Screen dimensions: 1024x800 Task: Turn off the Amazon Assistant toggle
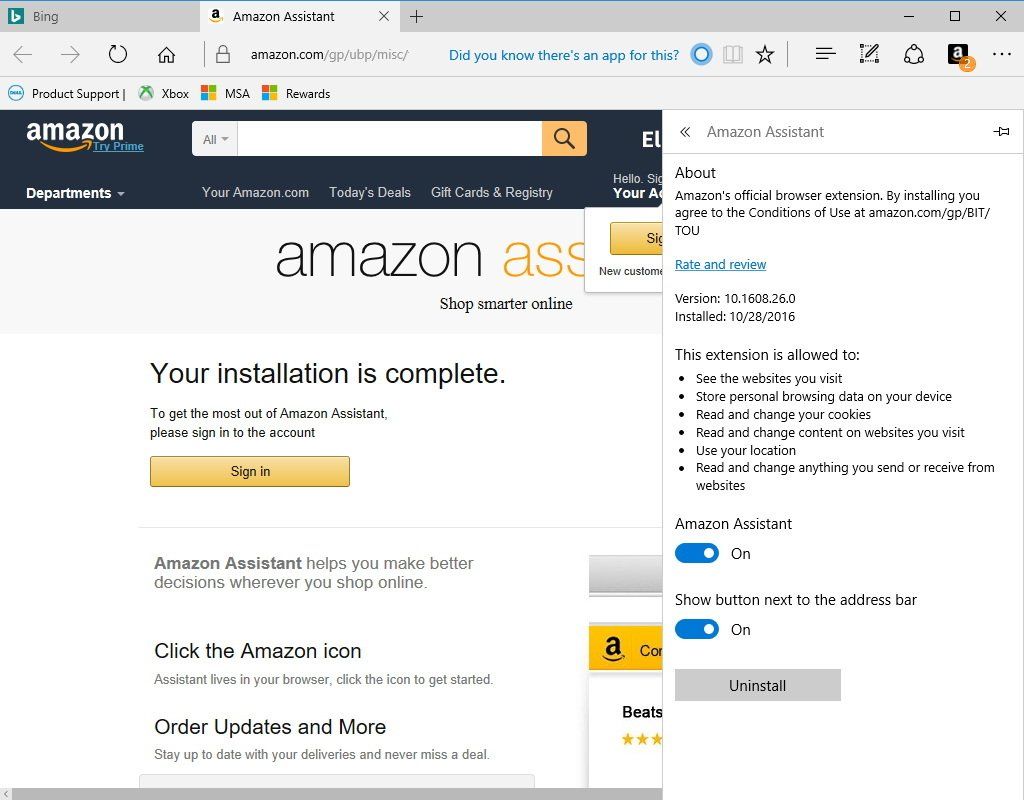pyautogui.click(x=697, y=554)
